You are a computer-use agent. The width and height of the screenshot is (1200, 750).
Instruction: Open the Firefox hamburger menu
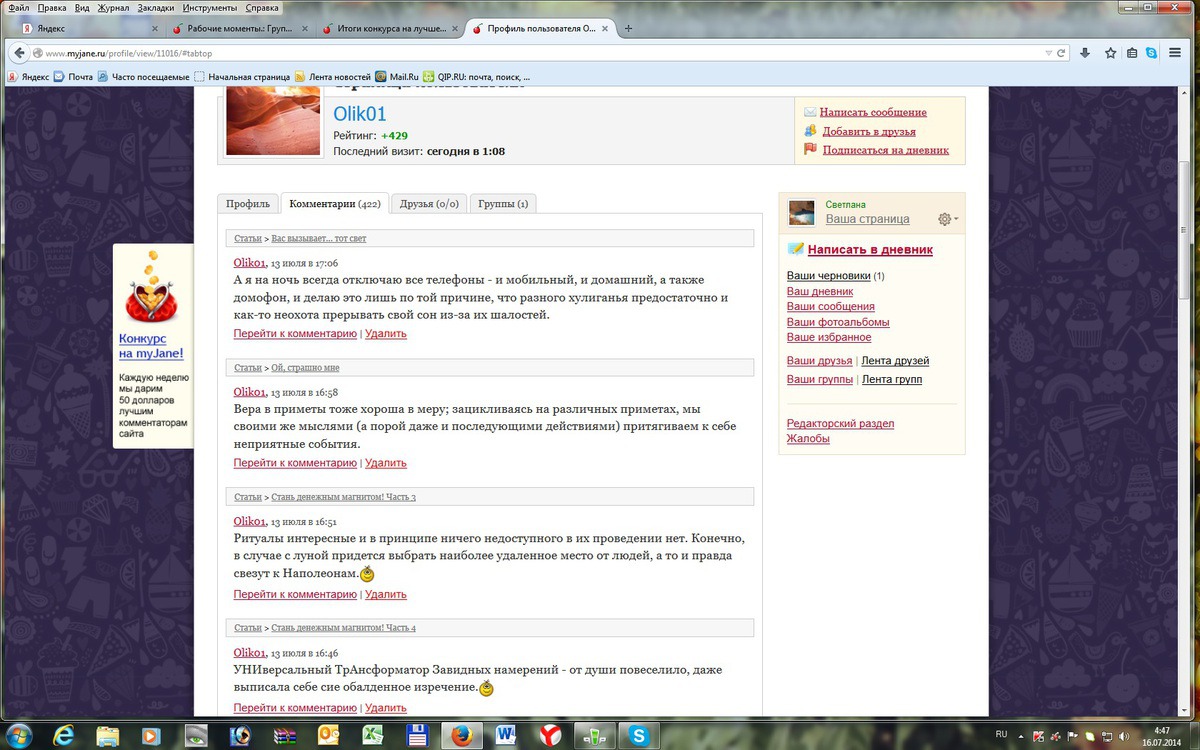1175,53
